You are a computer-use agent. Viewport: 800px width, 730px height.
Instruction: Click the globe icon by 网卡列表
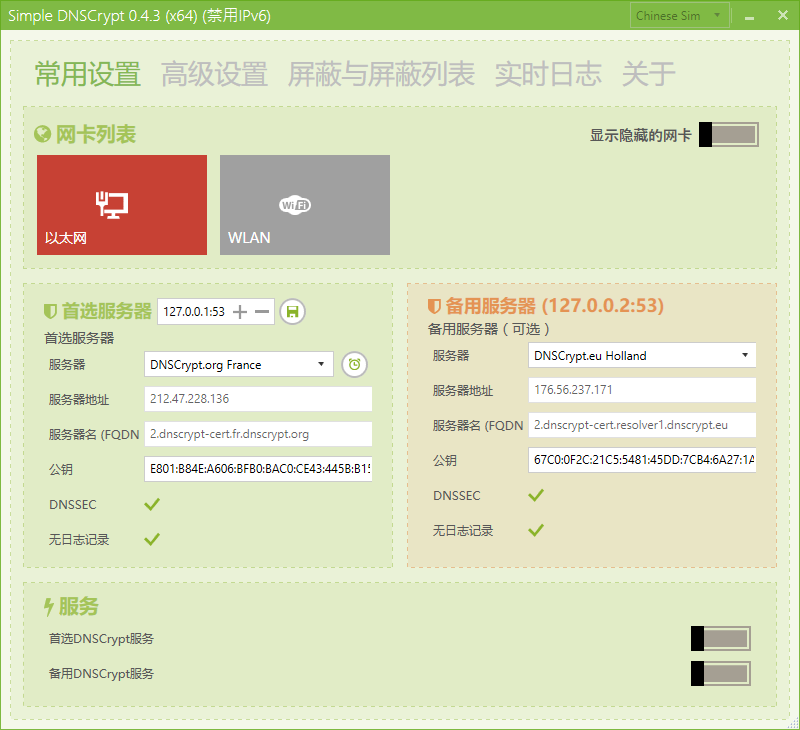pyautogui.click(x=42, y=134)
